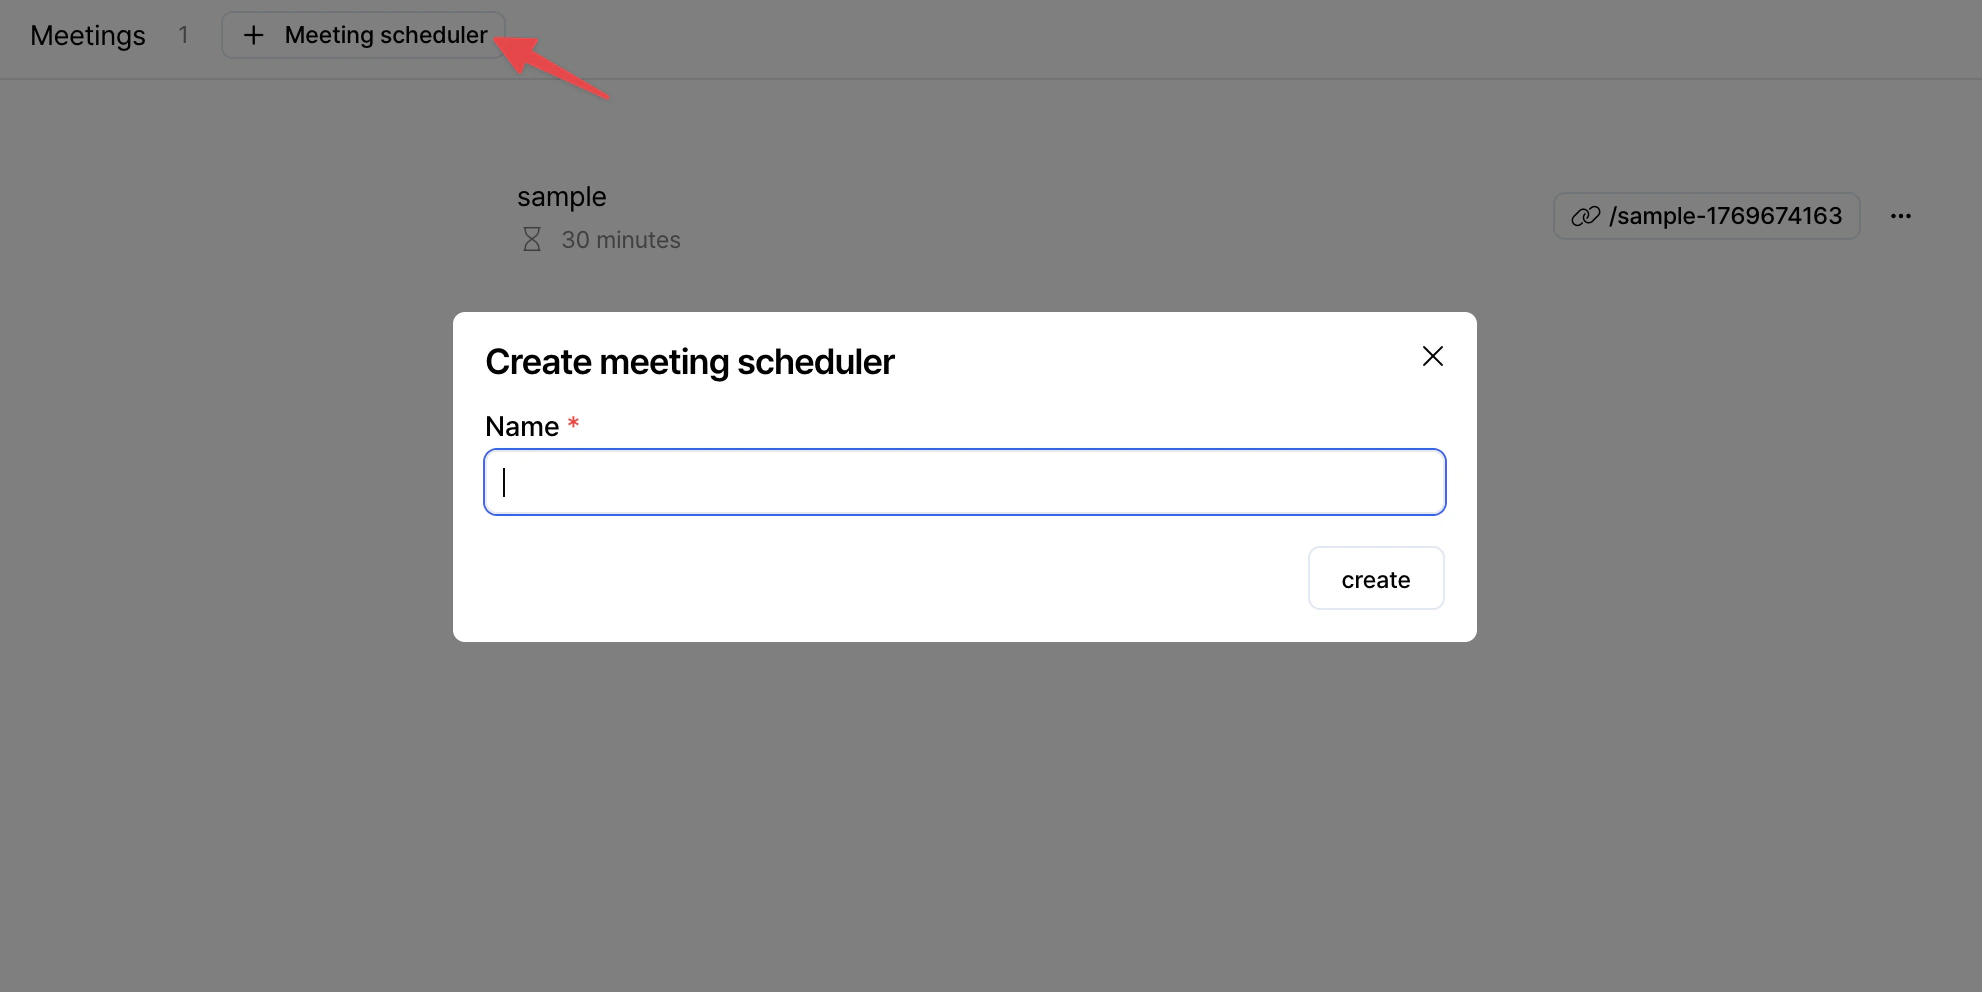The image size is (1982, 992).
Task: Click the chain link icon beside sample link
Action: coord(1587,215)
